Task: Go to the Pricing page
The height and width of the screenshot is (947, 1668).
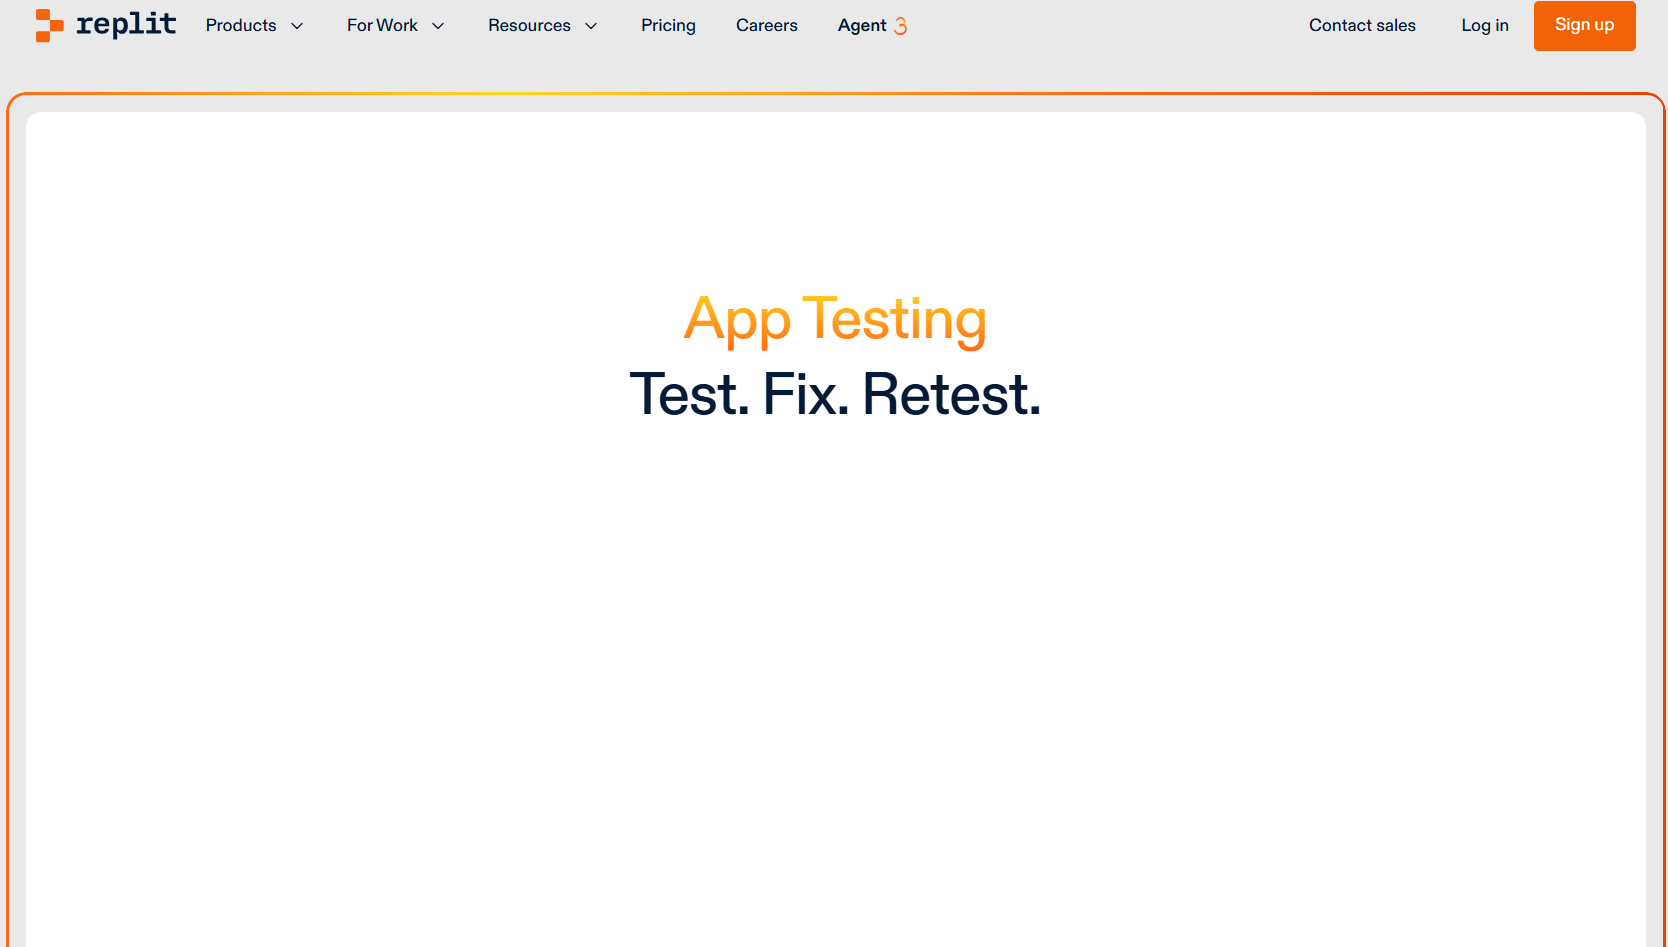Action: click(x=668, y=26)
